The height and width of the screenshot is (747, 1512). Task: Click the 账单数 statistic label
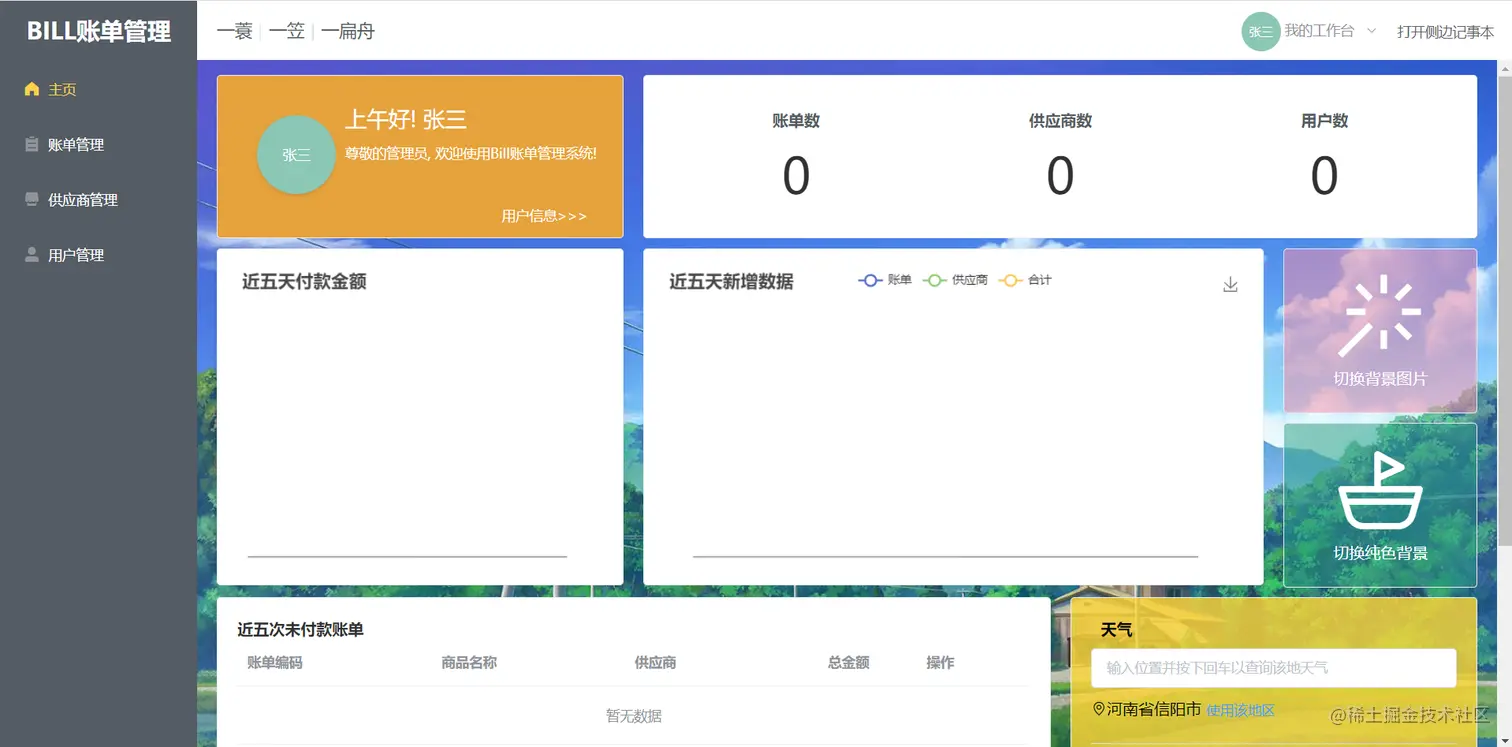click(796, 121)
